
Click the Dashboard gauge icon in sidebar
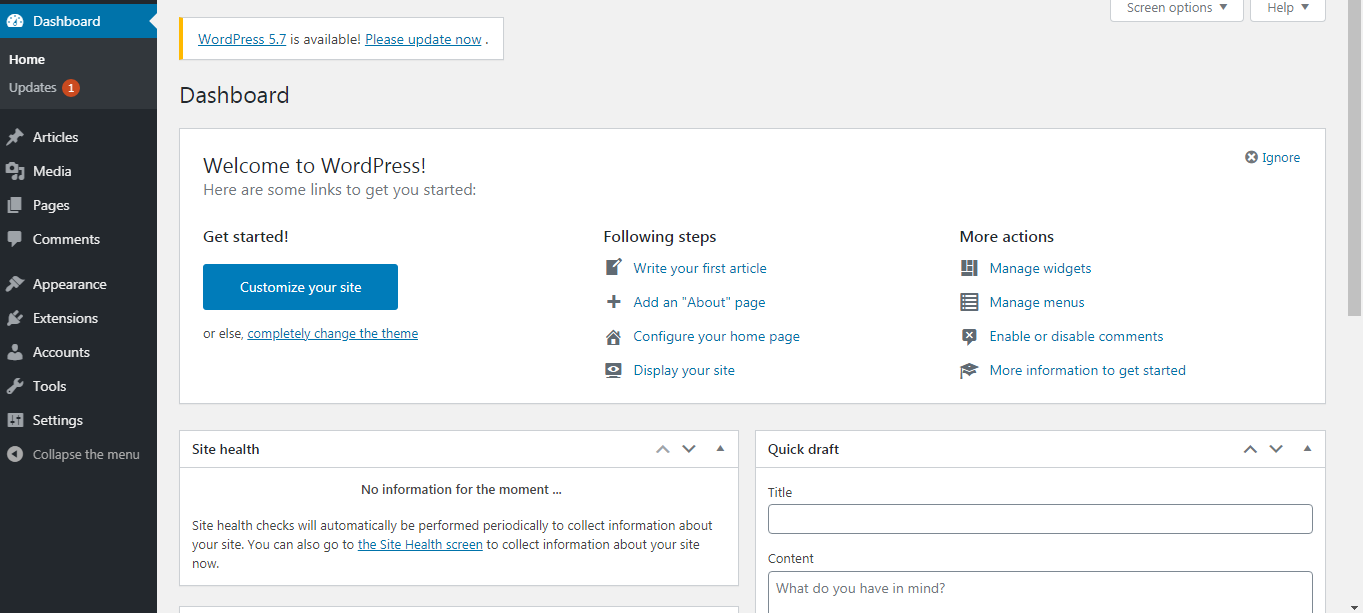(x=15, y=21)
